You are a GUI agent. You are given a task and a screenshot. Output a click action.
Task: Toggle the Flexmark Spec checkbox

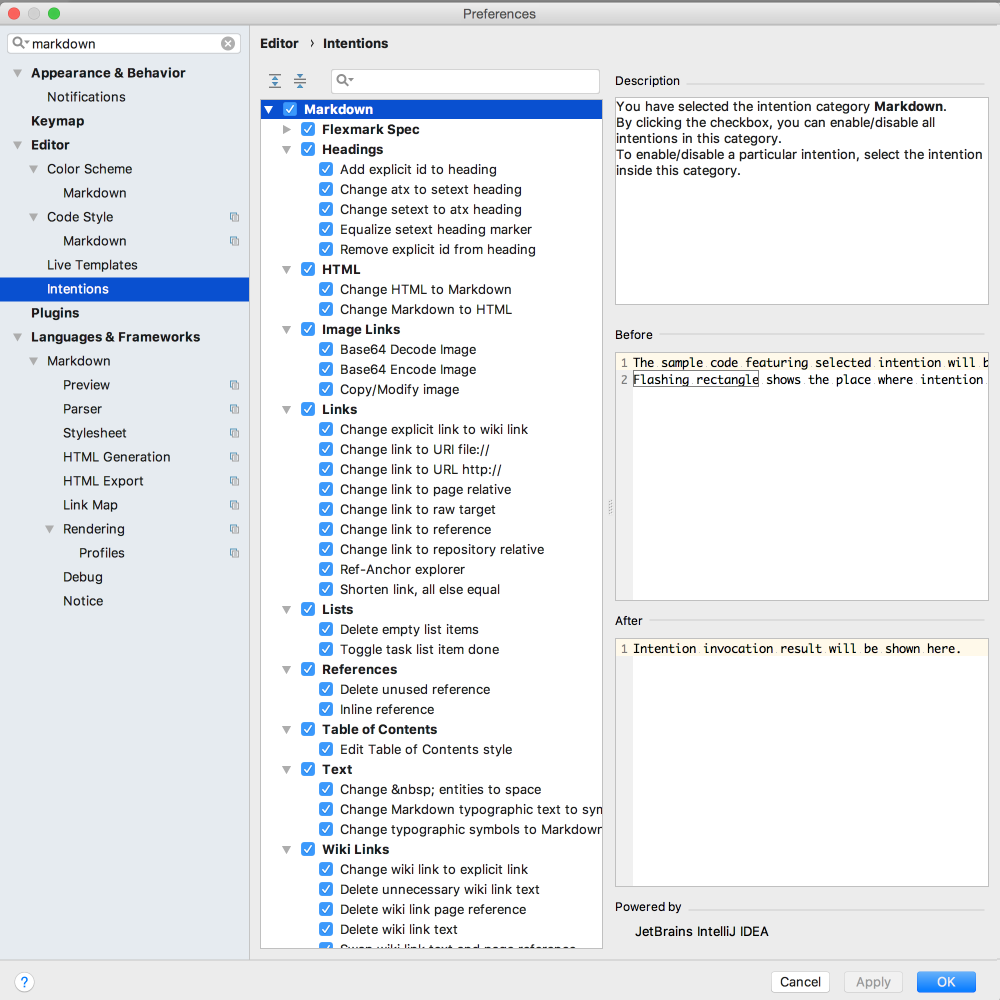click(x=308, y=129)
